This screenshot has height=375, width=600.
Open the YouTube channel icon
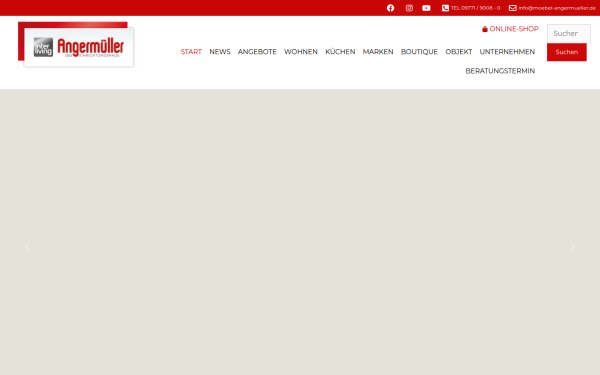coord(426,8)
